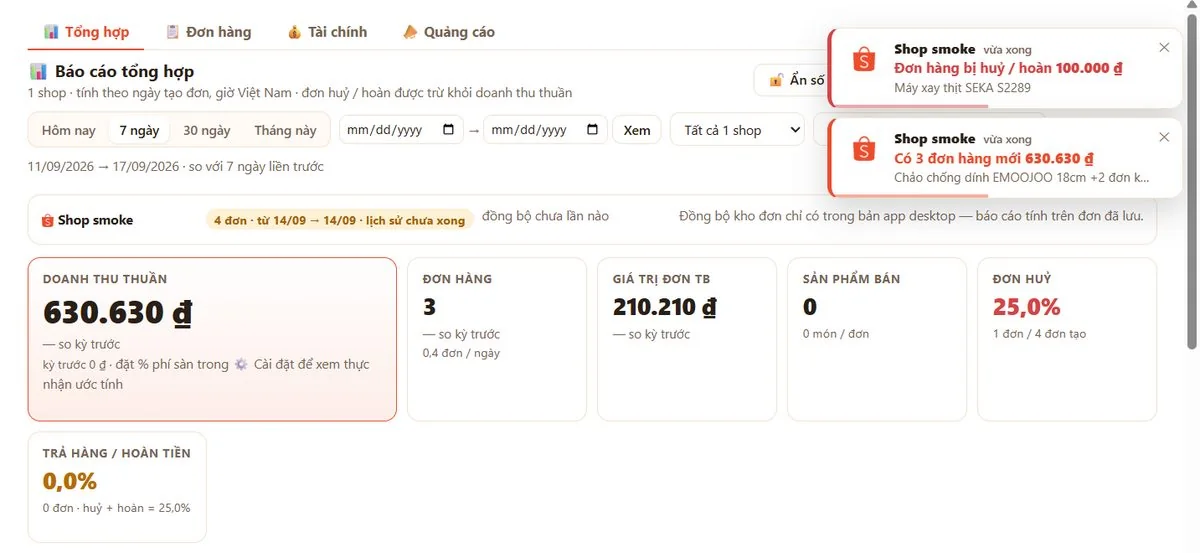The height and width of the screenshot is (553, 1200).
Task: Click the Trả hàng / Hoàn tiền value 0,0%
Action: click(70, 481)
